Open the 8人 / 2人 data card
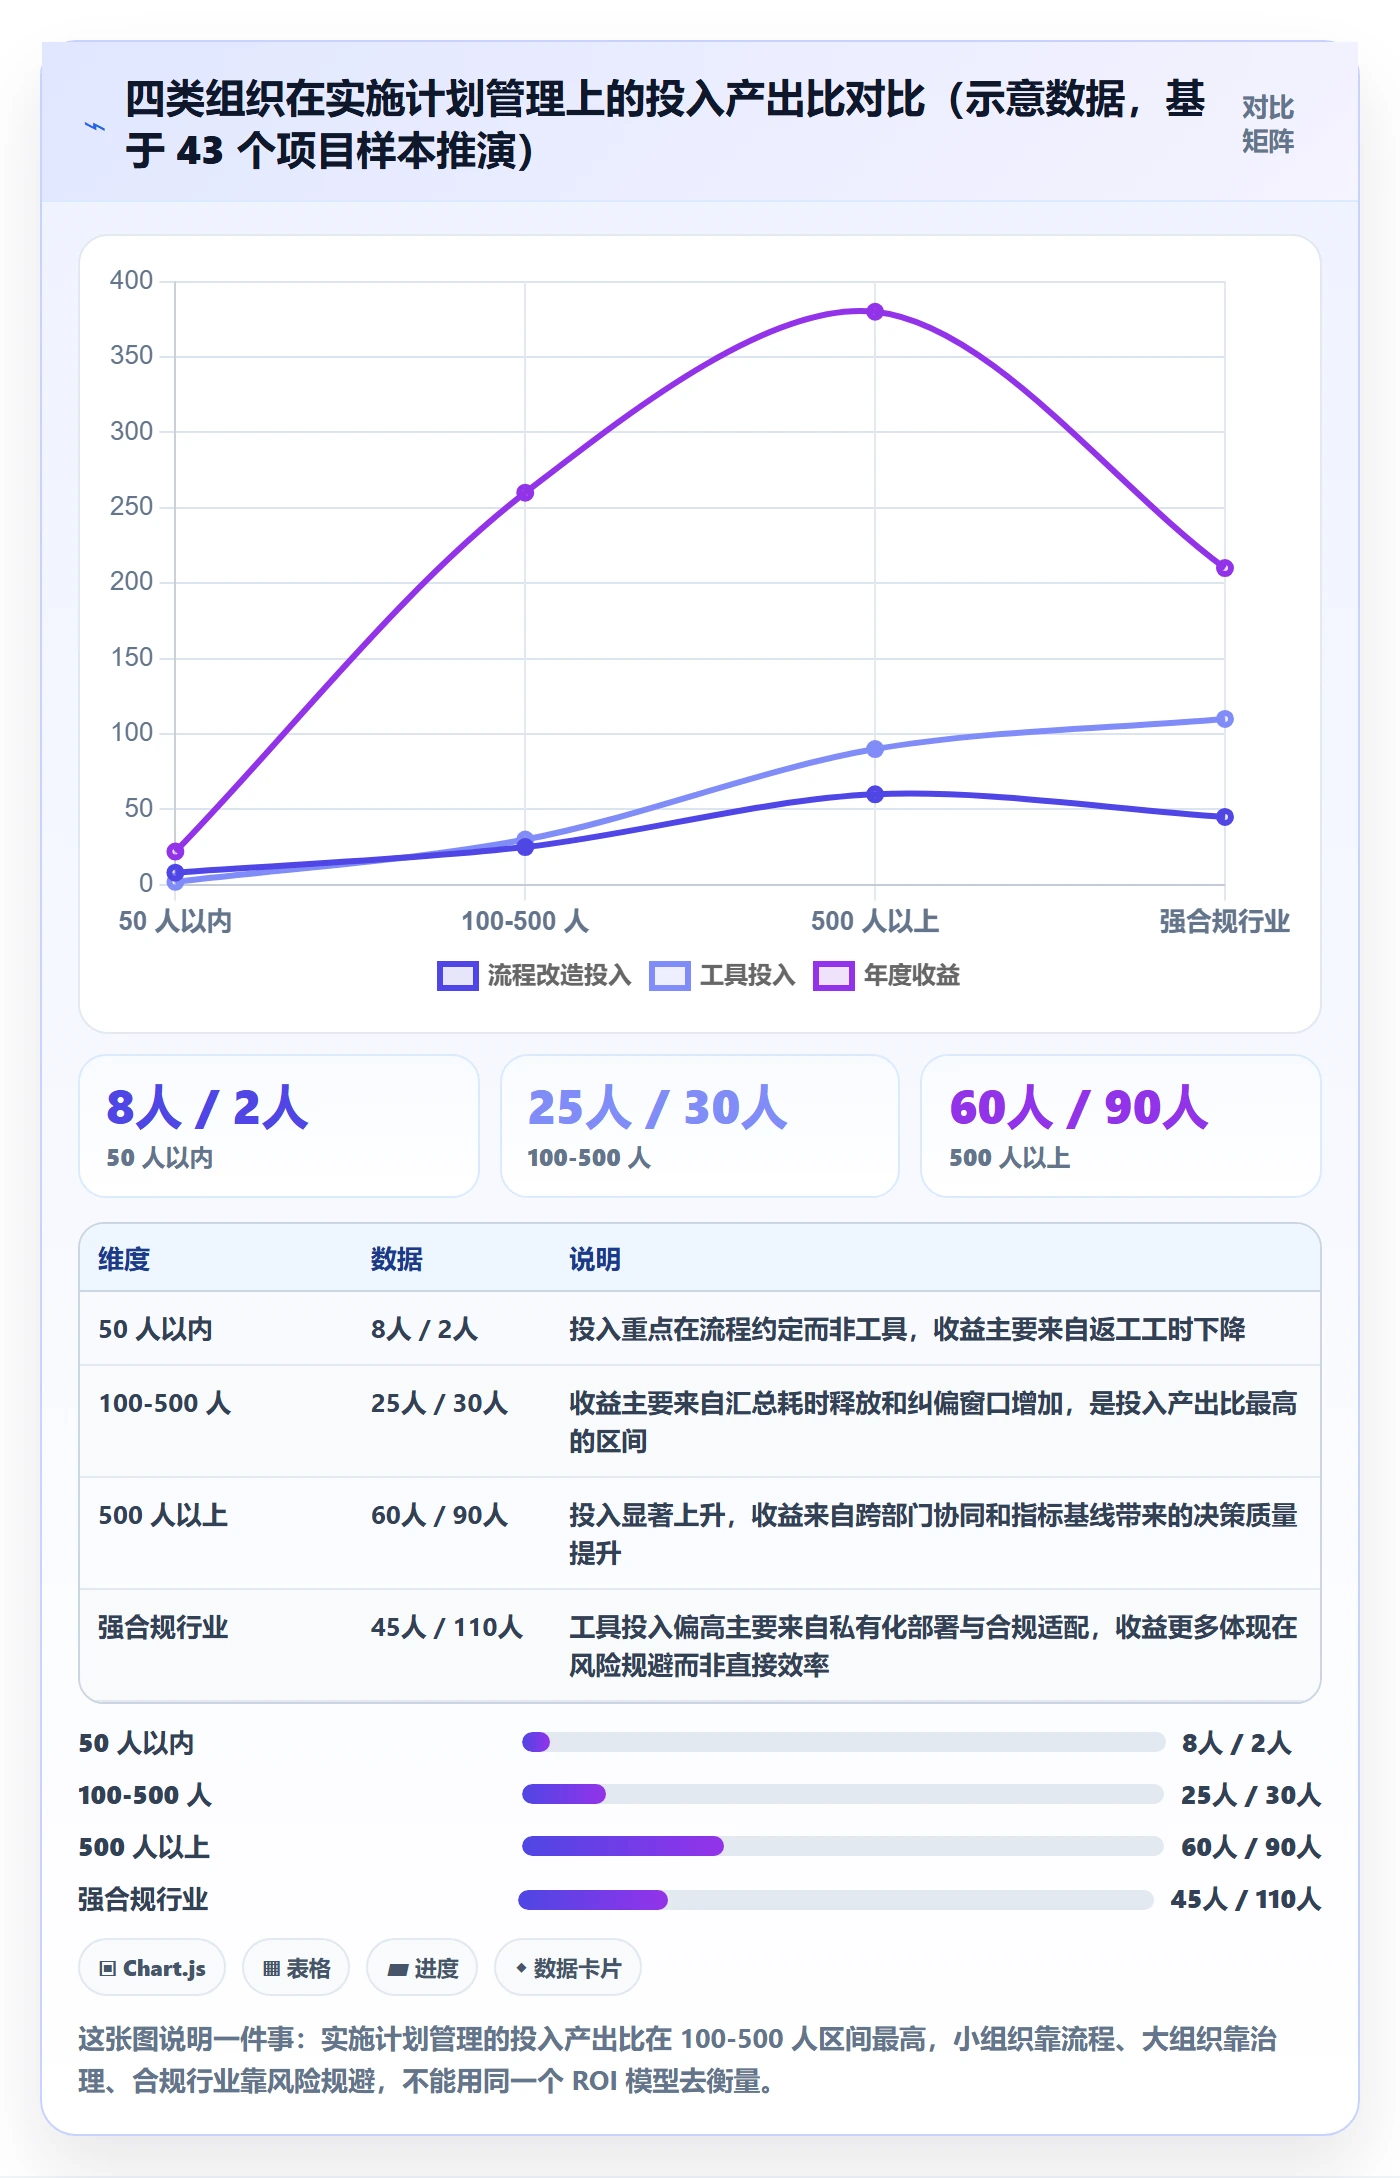This screenshot has height=2178, width=1400. coord(279,1126)
